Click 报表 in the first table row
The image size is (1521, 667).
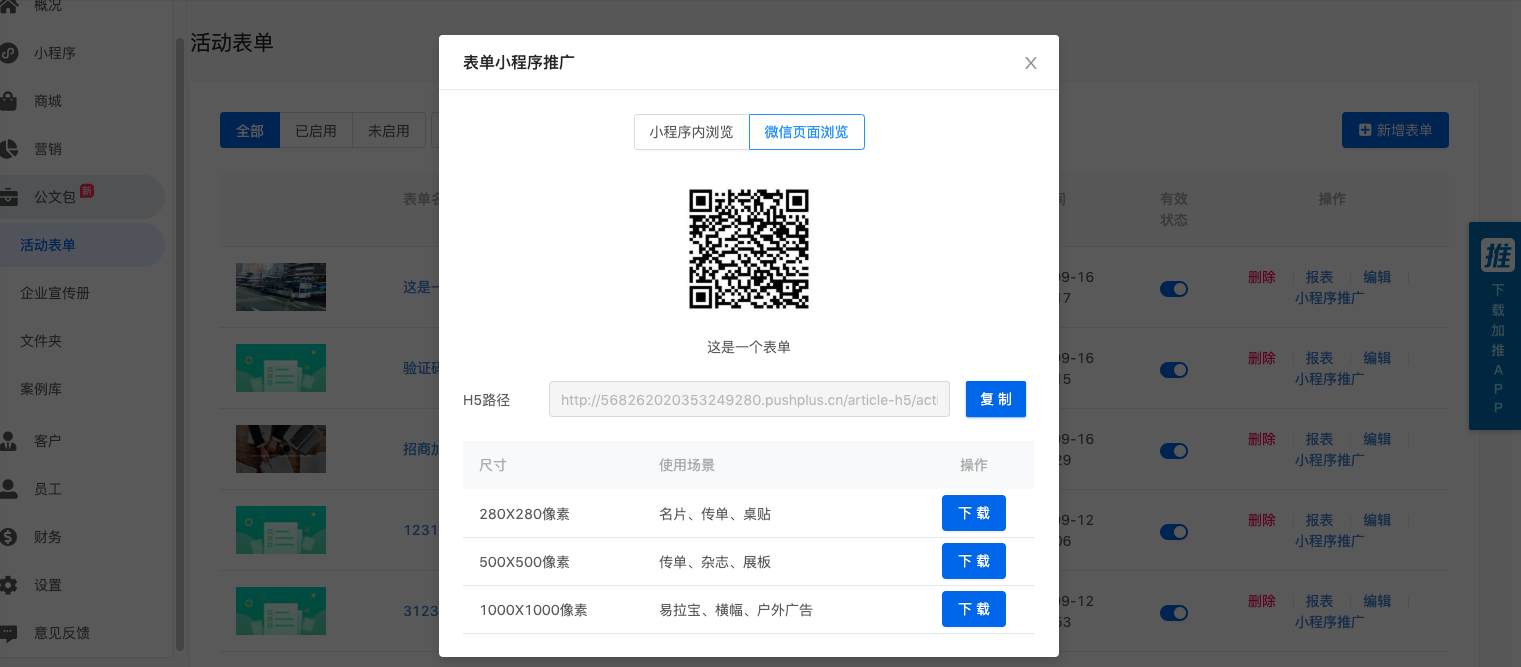click(1319, 277)
